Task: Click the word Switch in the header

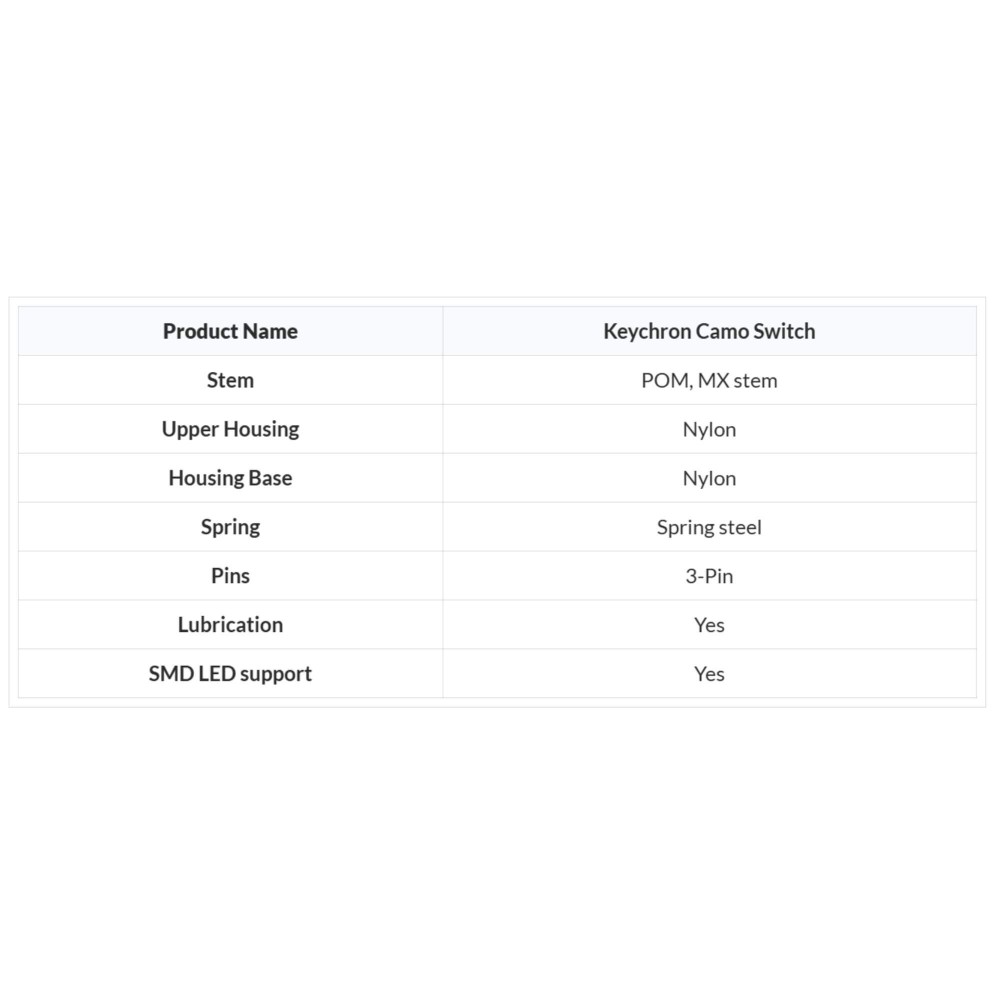Action: click(784, 331)
